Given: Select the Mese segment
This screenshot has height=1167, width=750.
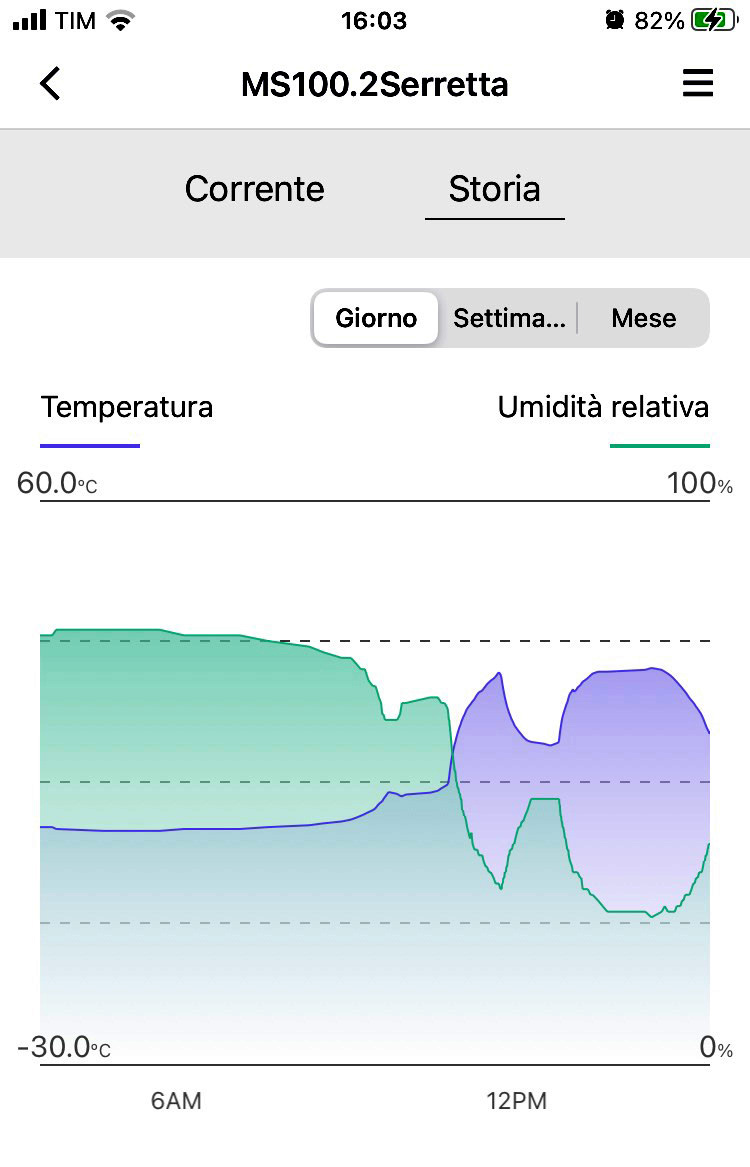Looking at the screenshot, I should tap(644, 318).
